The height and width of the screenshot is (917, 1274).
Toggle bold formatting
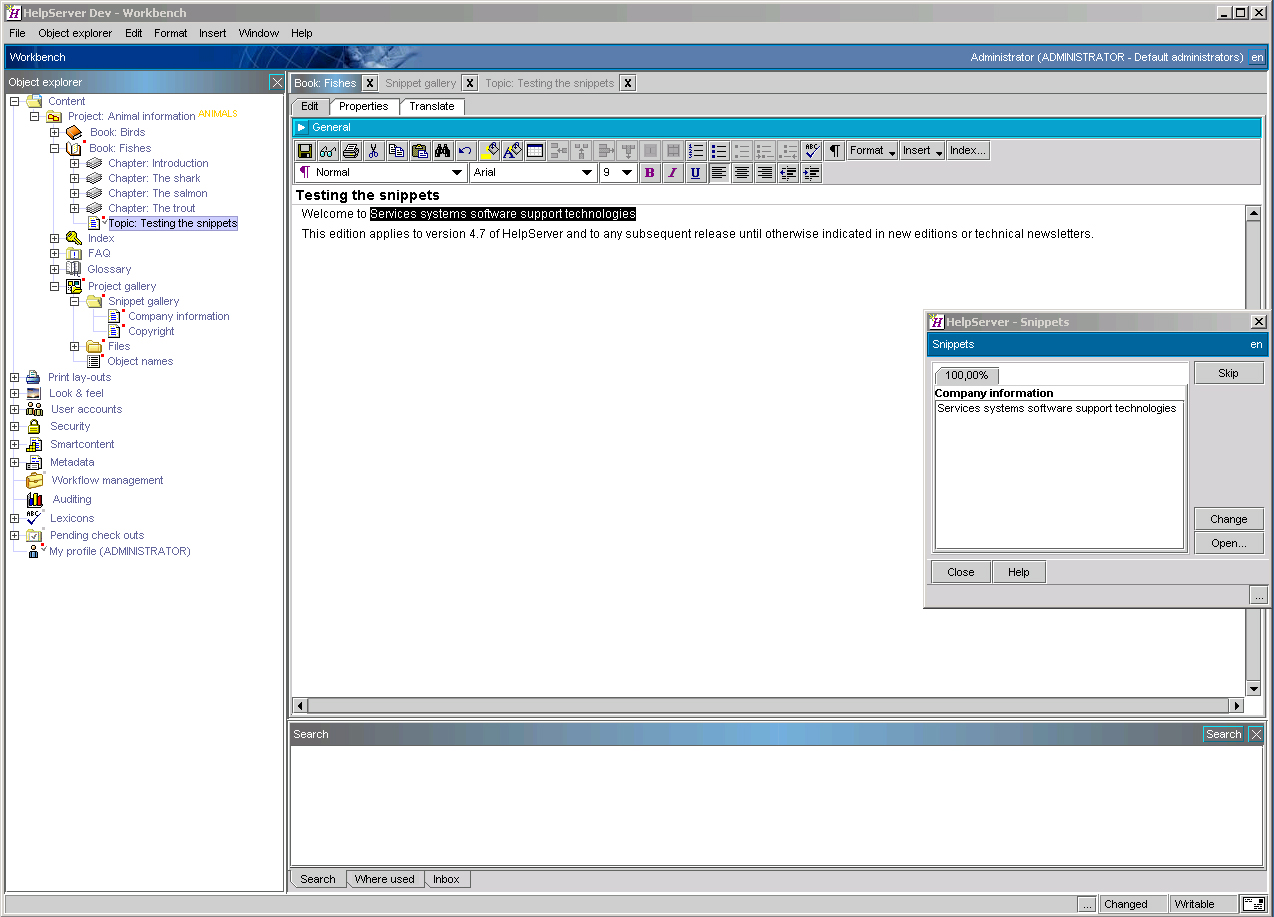(x=650, y=173)
